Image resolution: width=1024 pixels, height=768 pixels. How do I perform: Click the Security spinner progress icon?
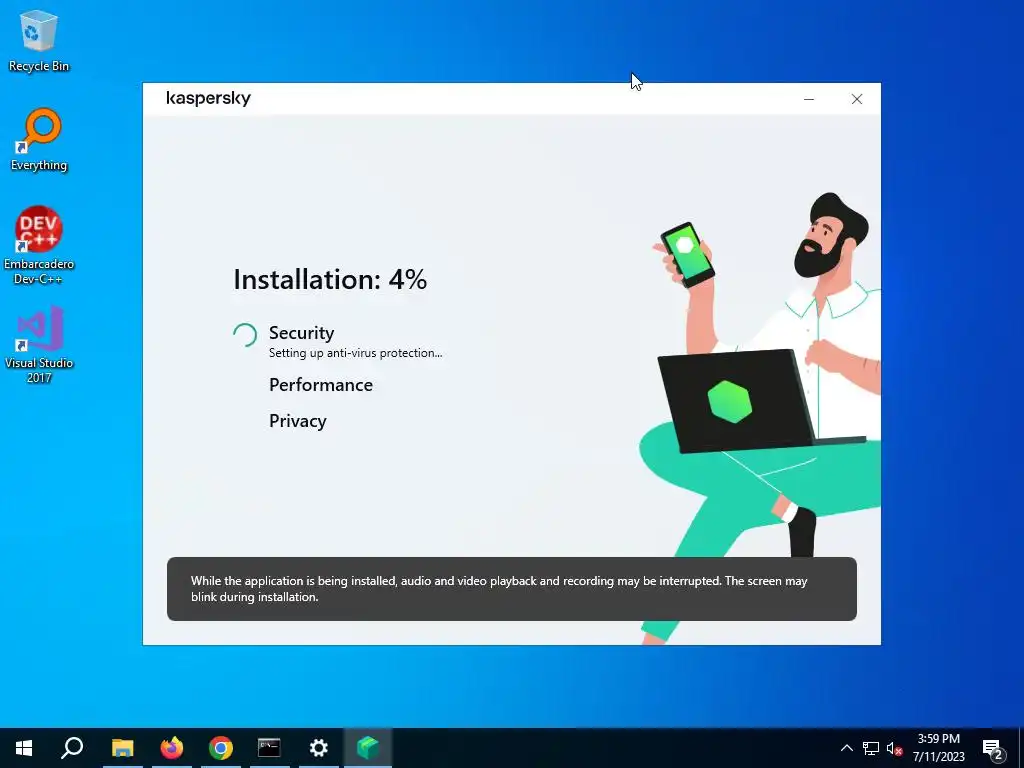click(245, 334)
